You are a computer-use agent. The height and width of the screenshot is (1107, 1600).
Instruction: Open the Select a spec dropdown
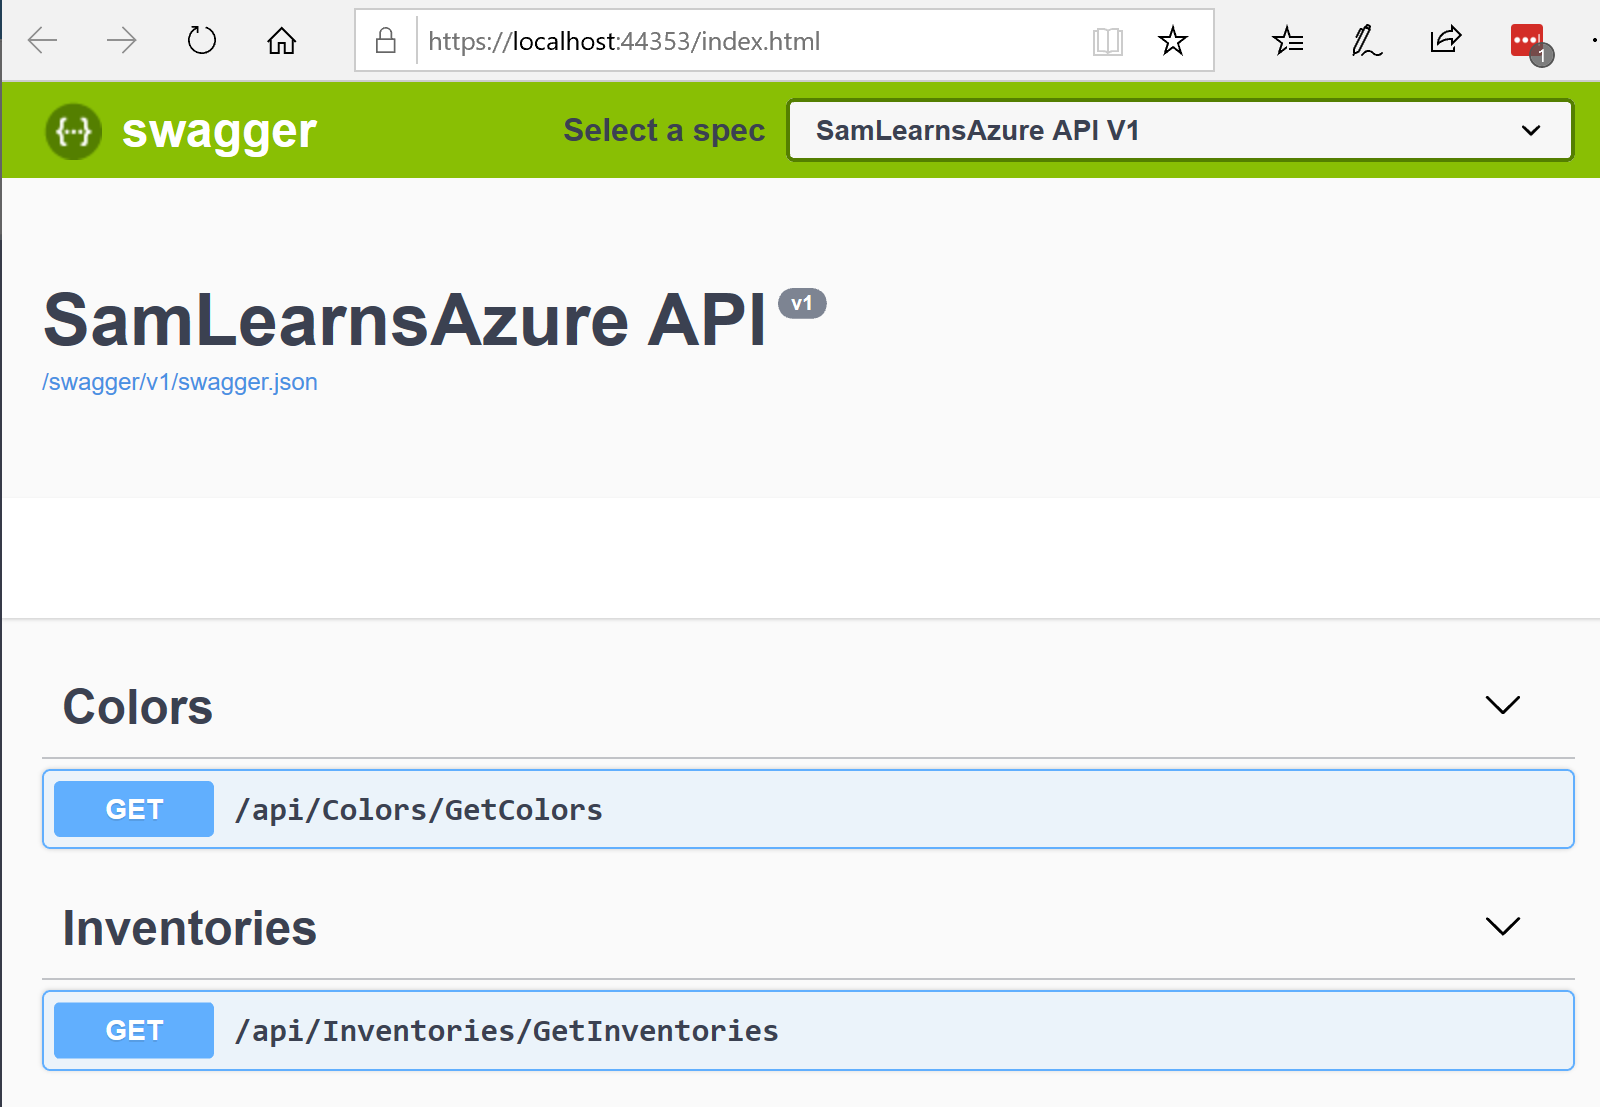[x=1179, y=130]
